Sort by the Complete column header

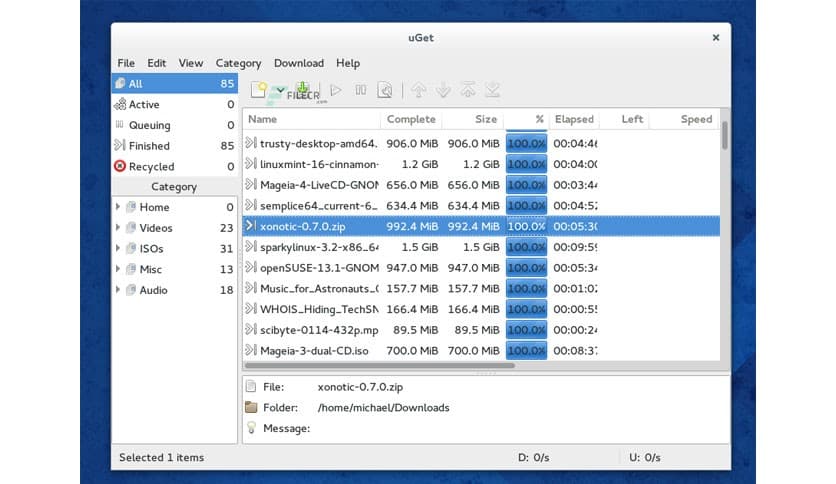click(x=411, y=119)
